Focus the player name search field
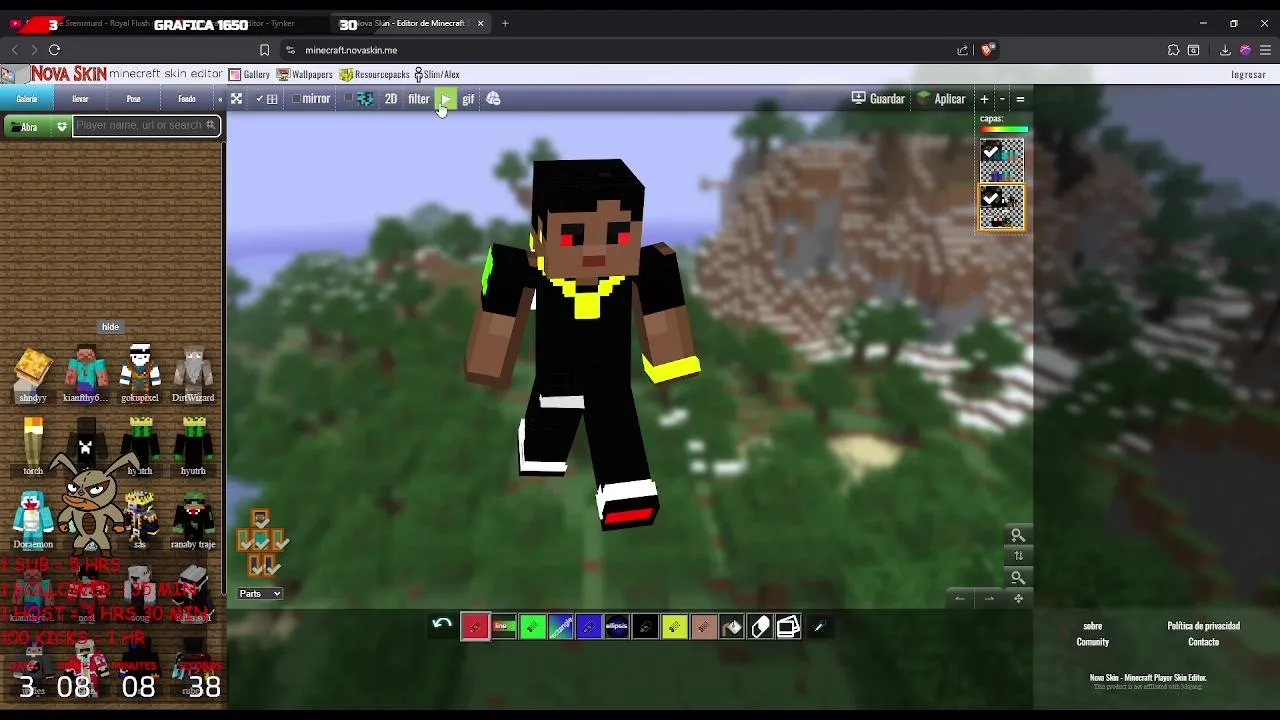Image resolution: width=1280 pixels, height=720 pixels. (x=146, y=126)
